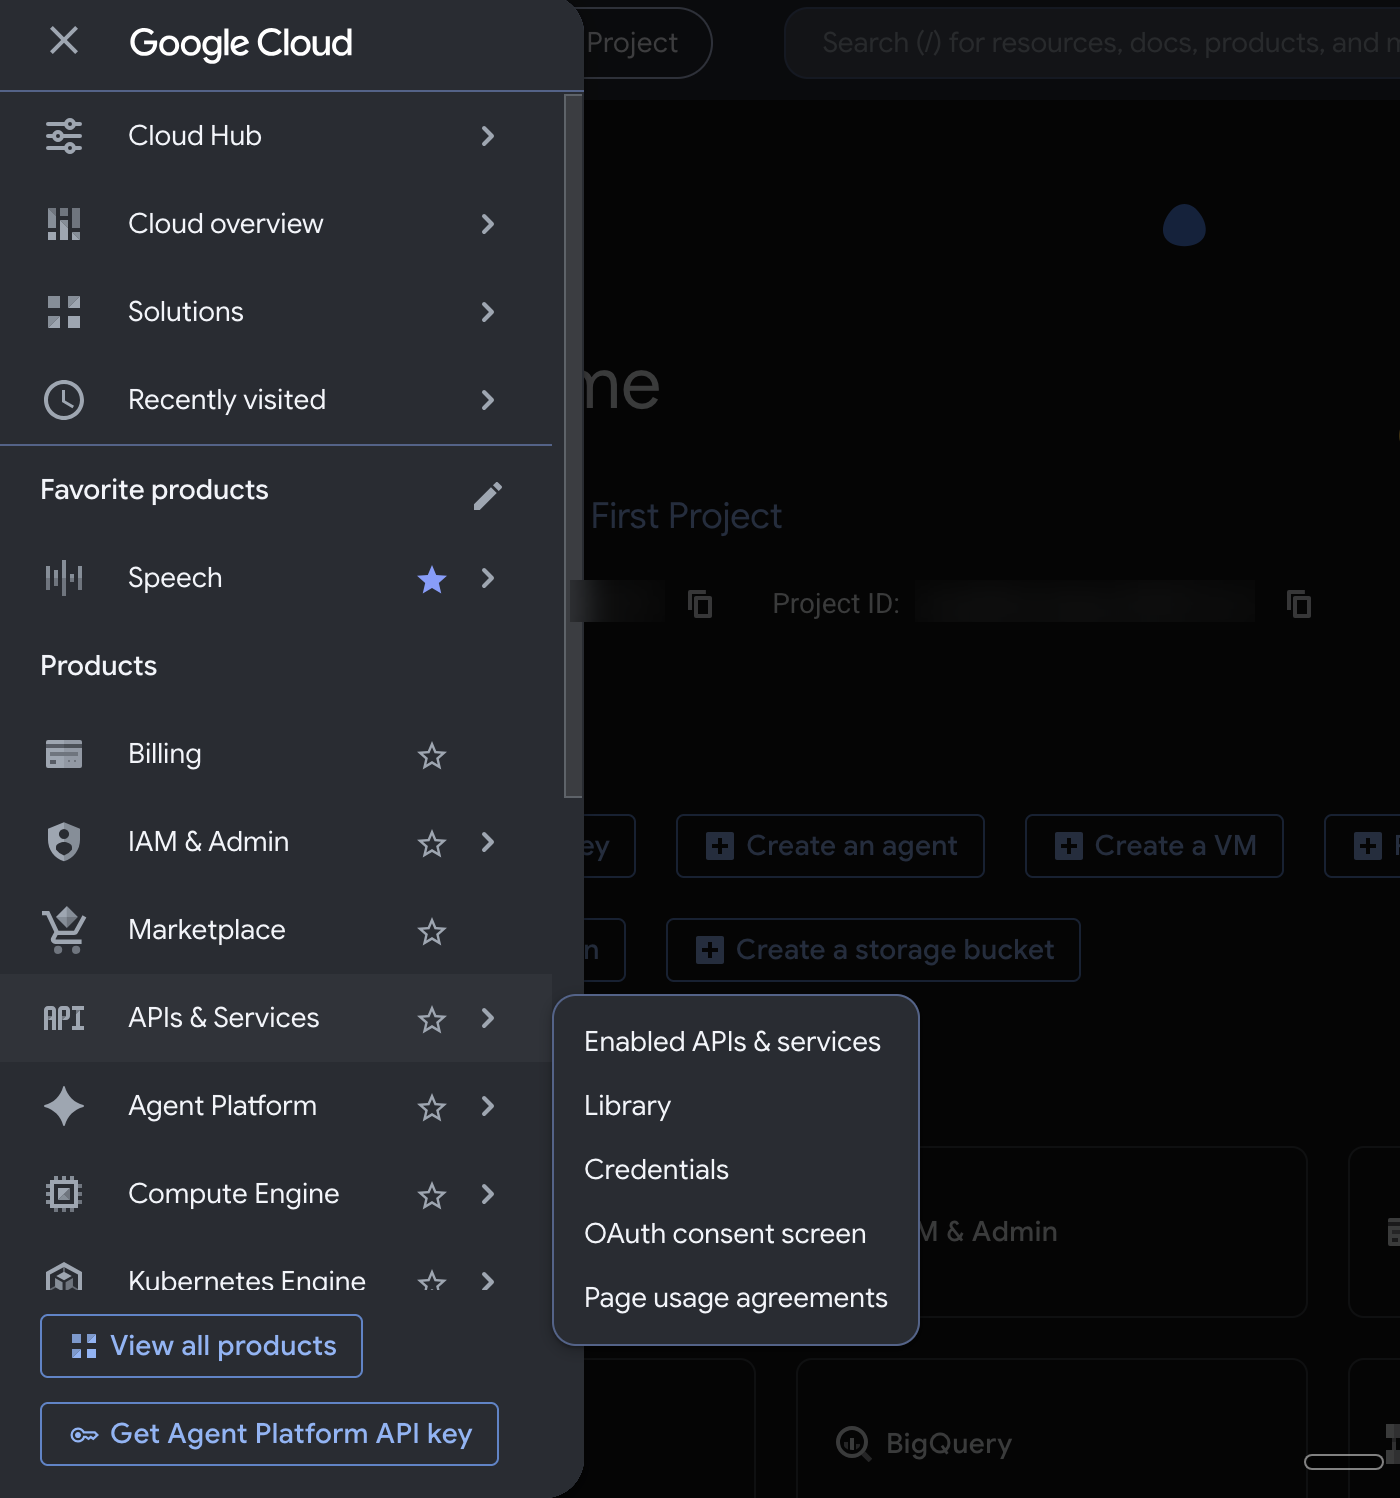1400x1498 pixels.
Task: Expand the Compute Engine submenu chevron
Action: (x=488, y=1194)
